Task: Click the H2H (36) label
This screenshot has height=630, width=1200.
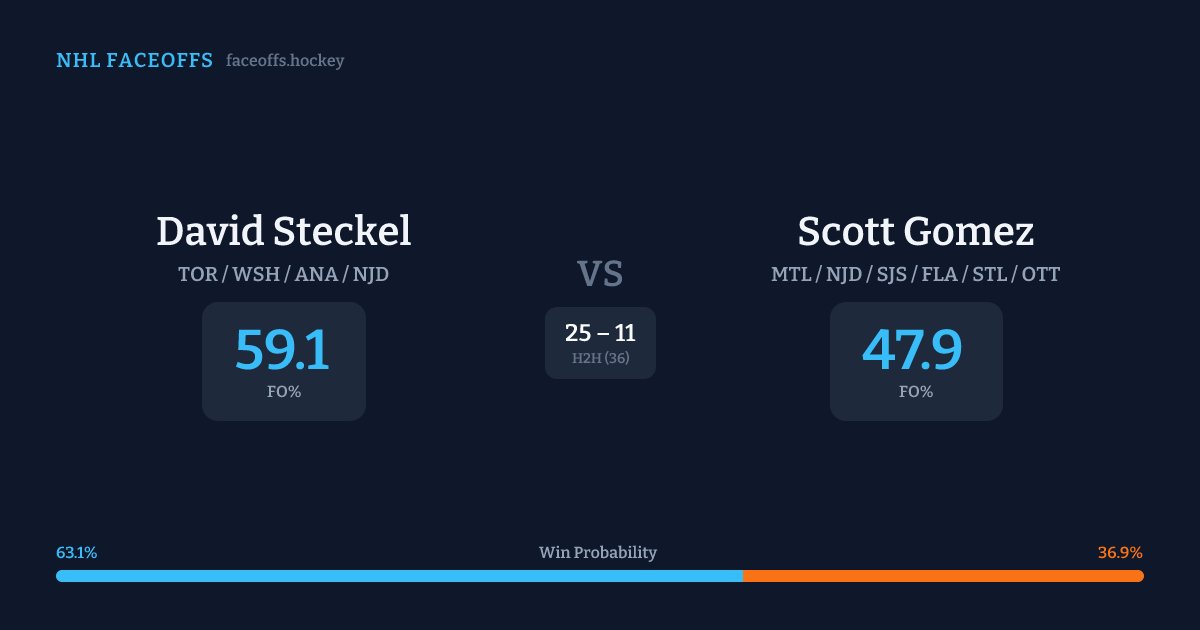Action: 600,358
